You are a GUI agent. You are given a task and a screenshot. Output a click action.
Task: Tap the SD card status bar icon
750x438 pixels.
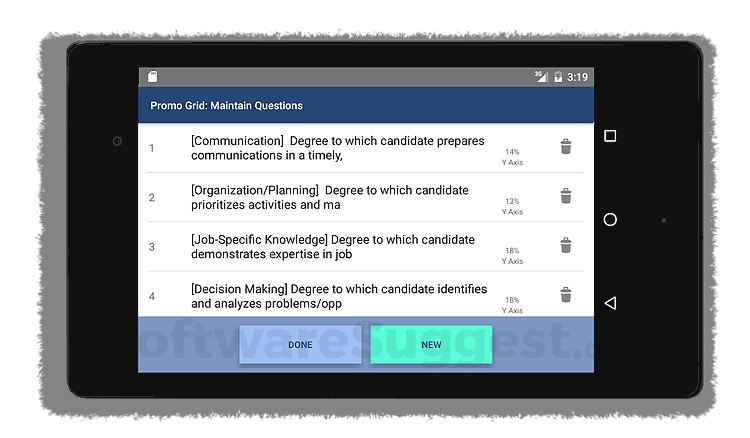click(x=152, y=77)
